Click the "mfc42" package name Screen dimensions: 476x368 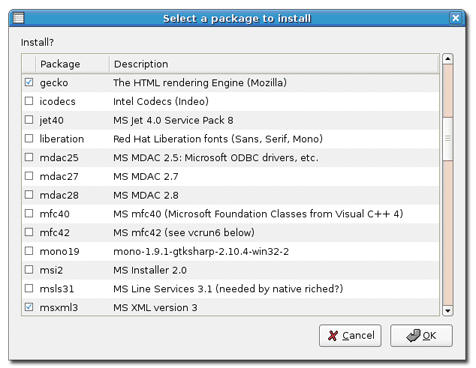tap(54, 233)
